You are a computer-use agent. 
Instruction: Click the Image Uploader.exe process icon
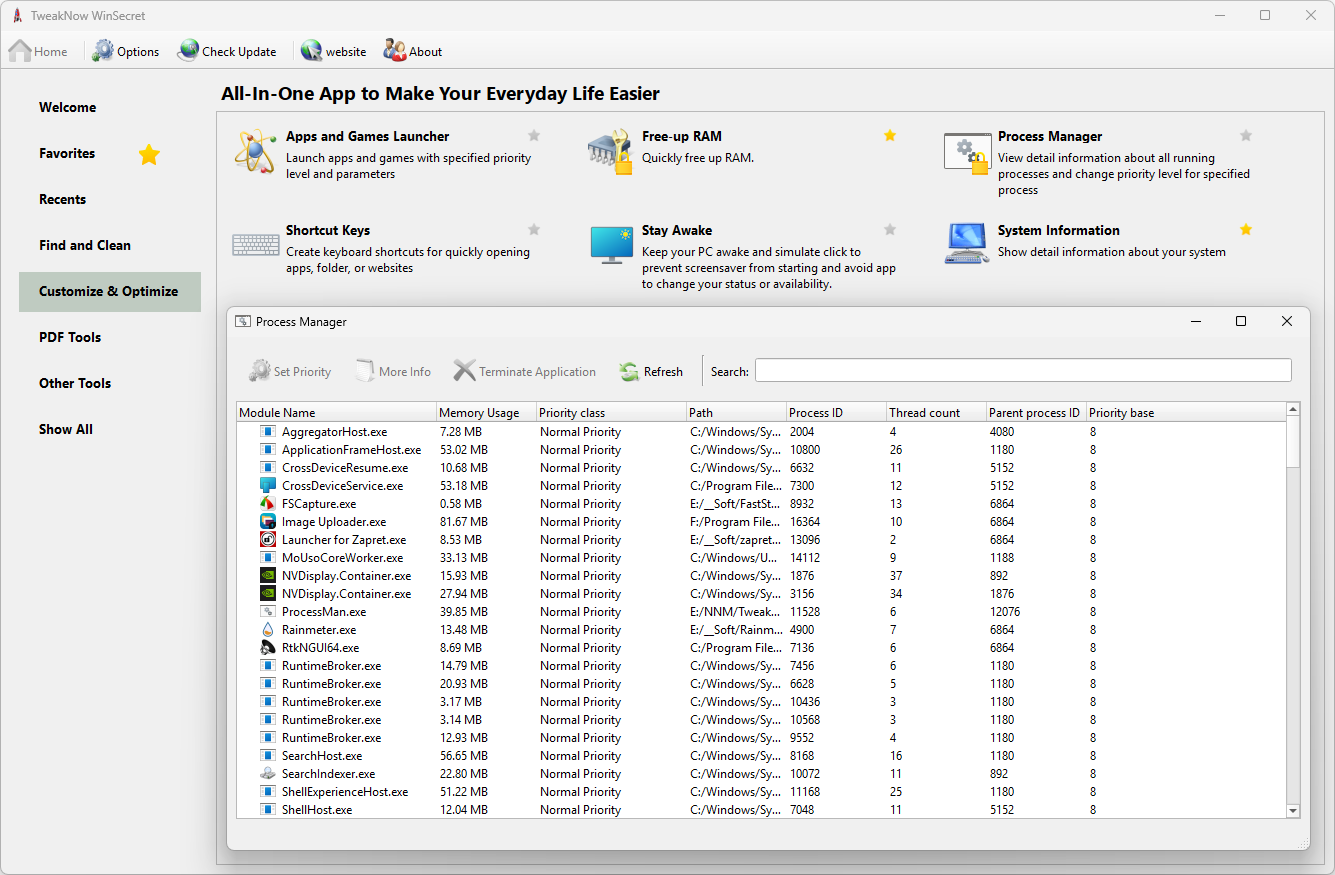pyautogui.click(x=267, y=521)
